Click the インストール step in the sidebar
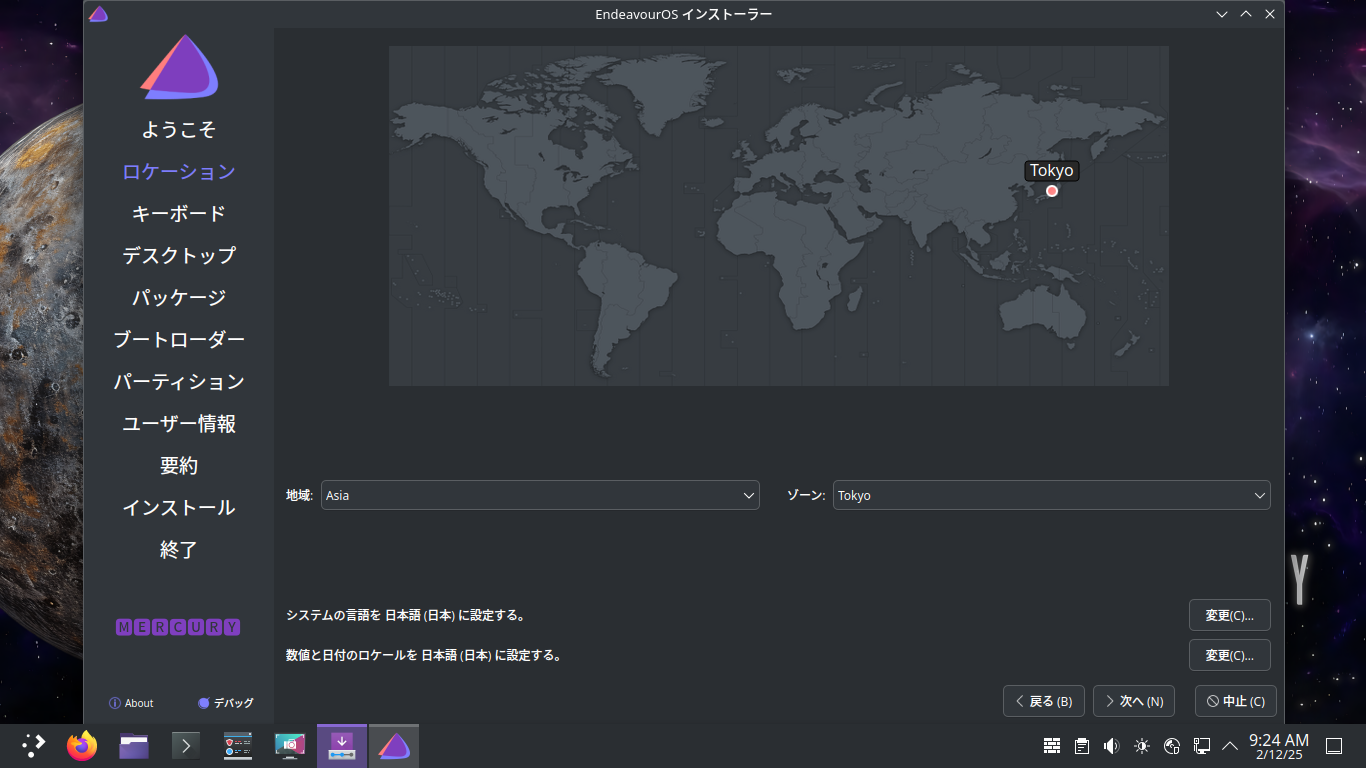Viewport: 1366px width, 768px height. [x=179, y=508]
